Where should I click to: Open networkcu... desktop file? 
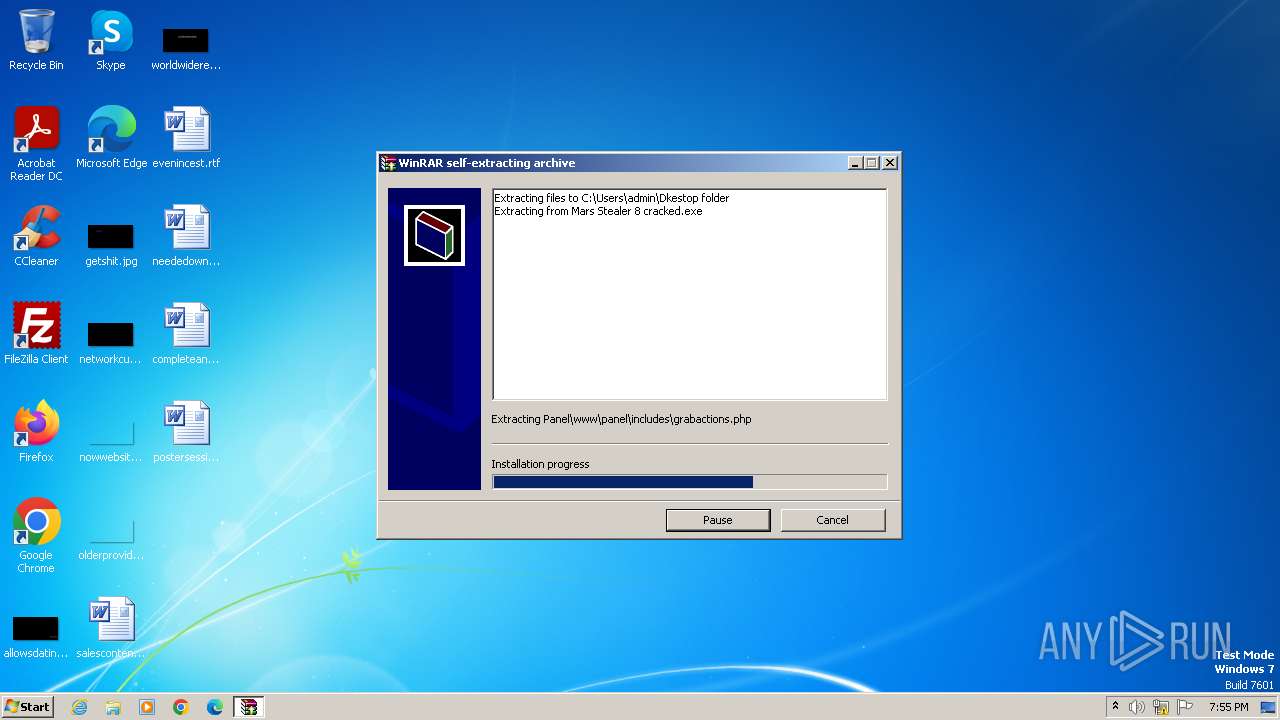[110, 342]
